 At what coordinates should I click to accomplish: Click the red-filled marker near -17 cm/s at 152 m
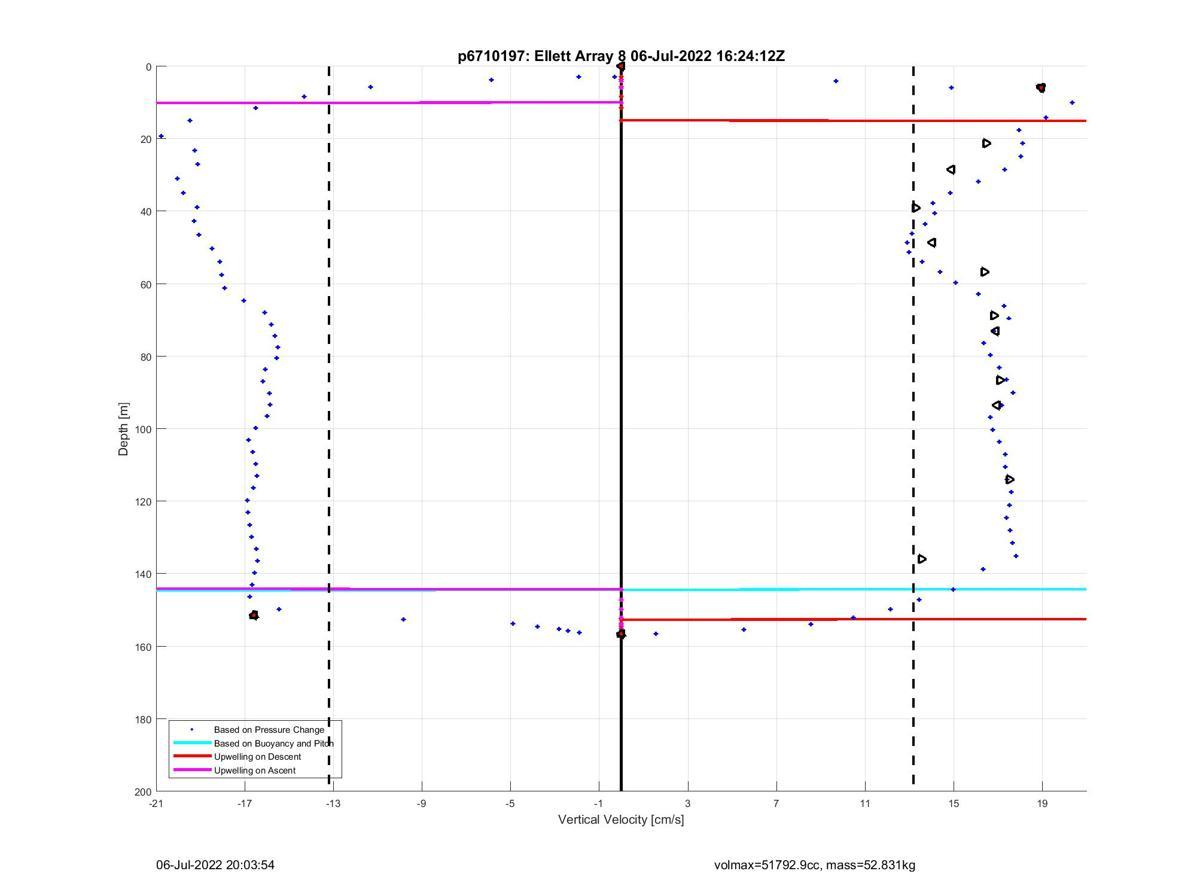(x=254, y=615)
